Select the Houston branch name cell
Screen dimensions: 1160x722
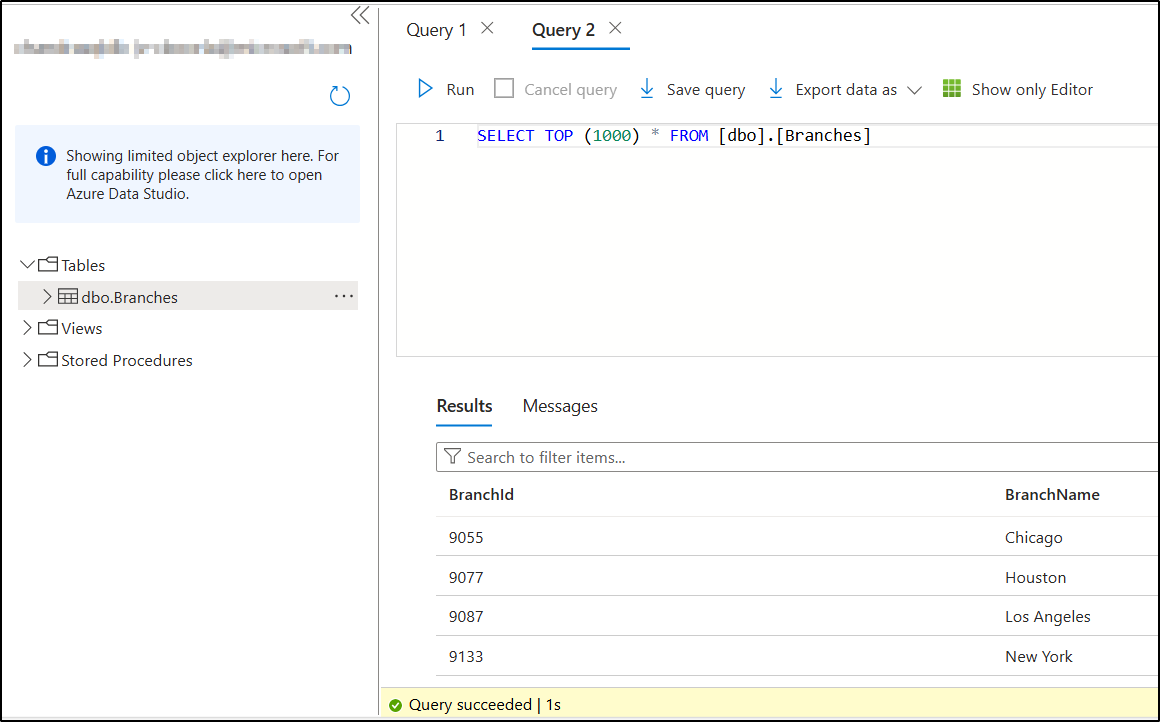coord(1036,578)
